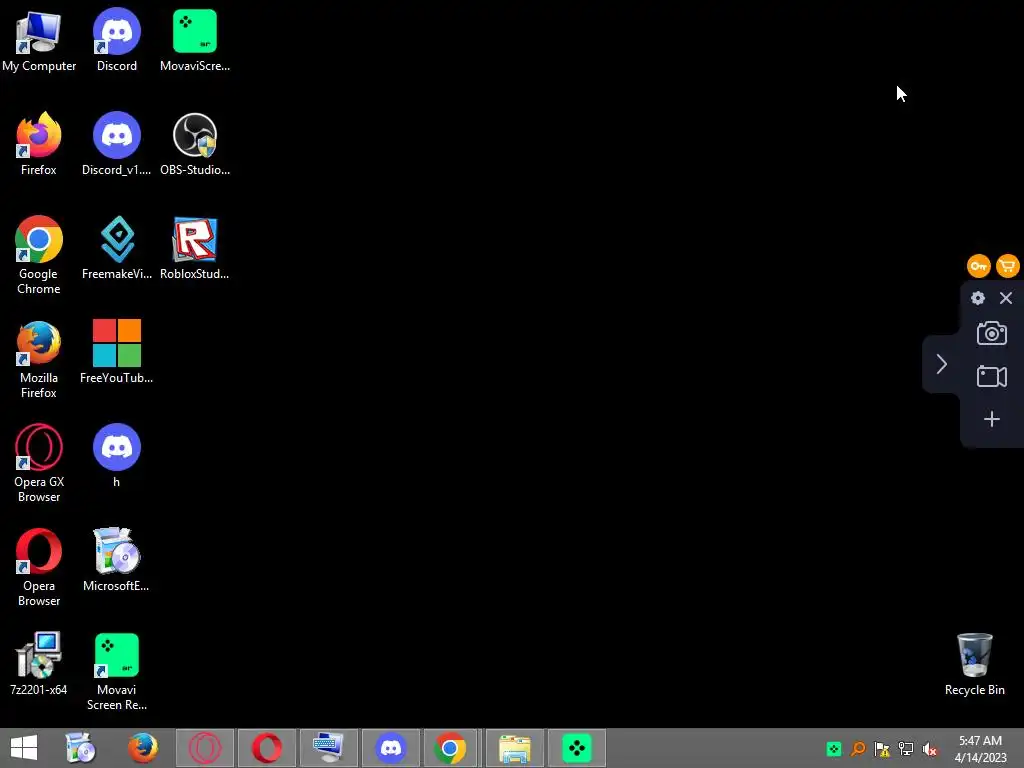
Task: Click the computer keyboard taskbar icon
Action: (328, 748)
